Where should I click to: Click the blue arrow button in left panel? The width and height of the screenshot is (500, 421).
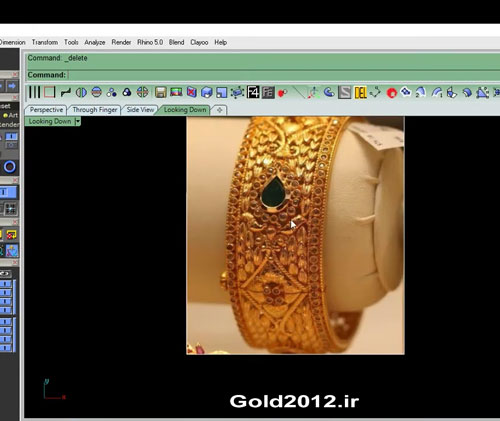12,86
